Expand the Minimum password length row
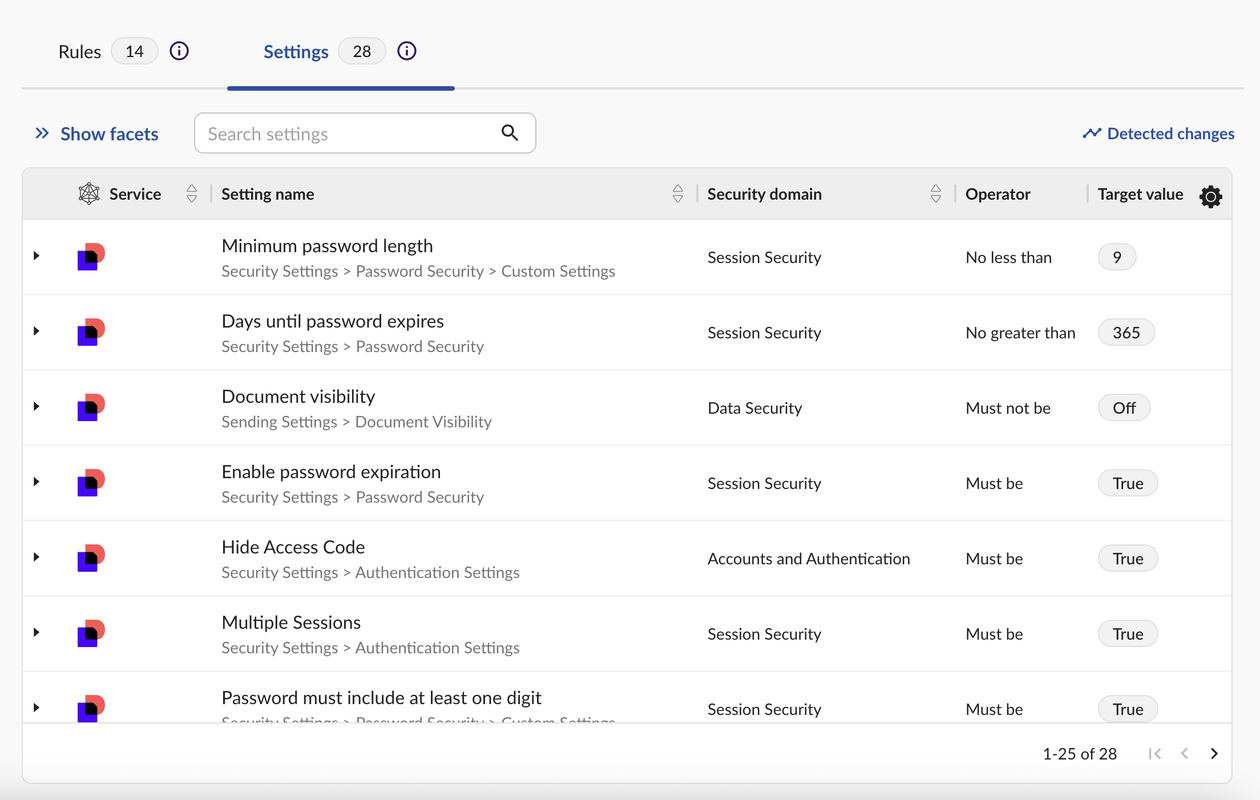The height and width of the screenshot is (800, 1260). [37, 256]
